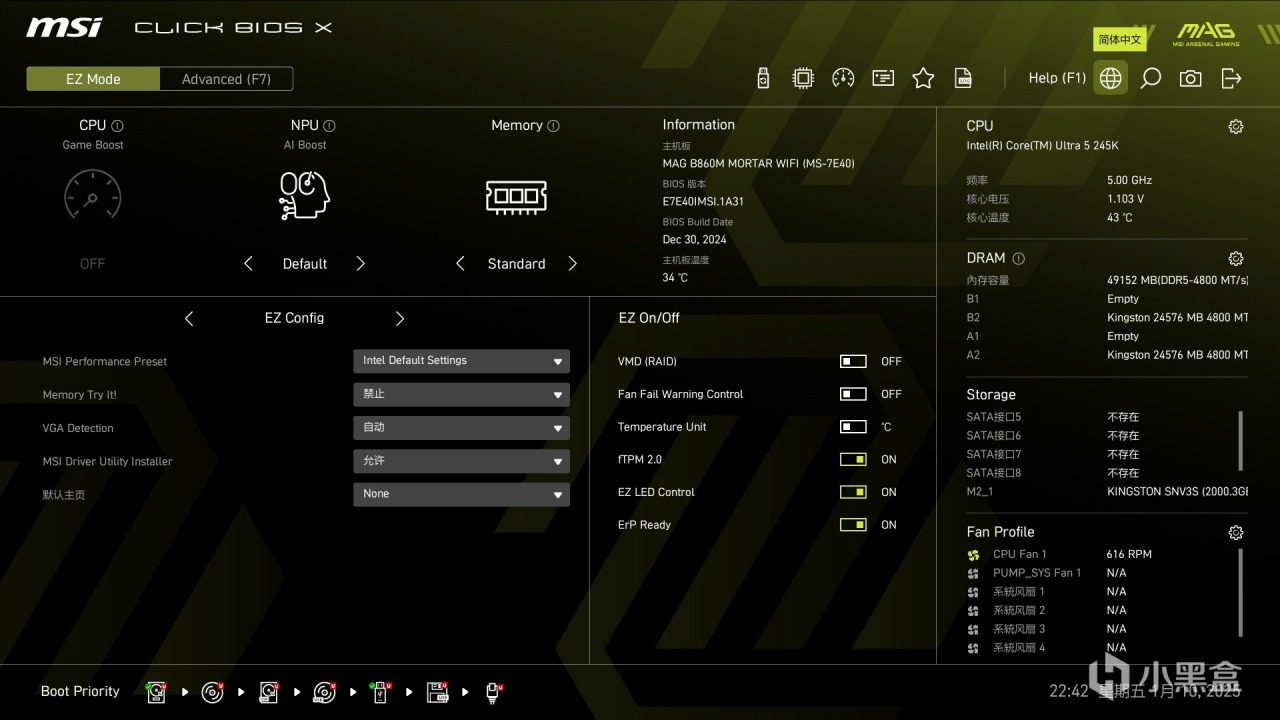Open the hardware monitor gauge icon

pos(843,78)
